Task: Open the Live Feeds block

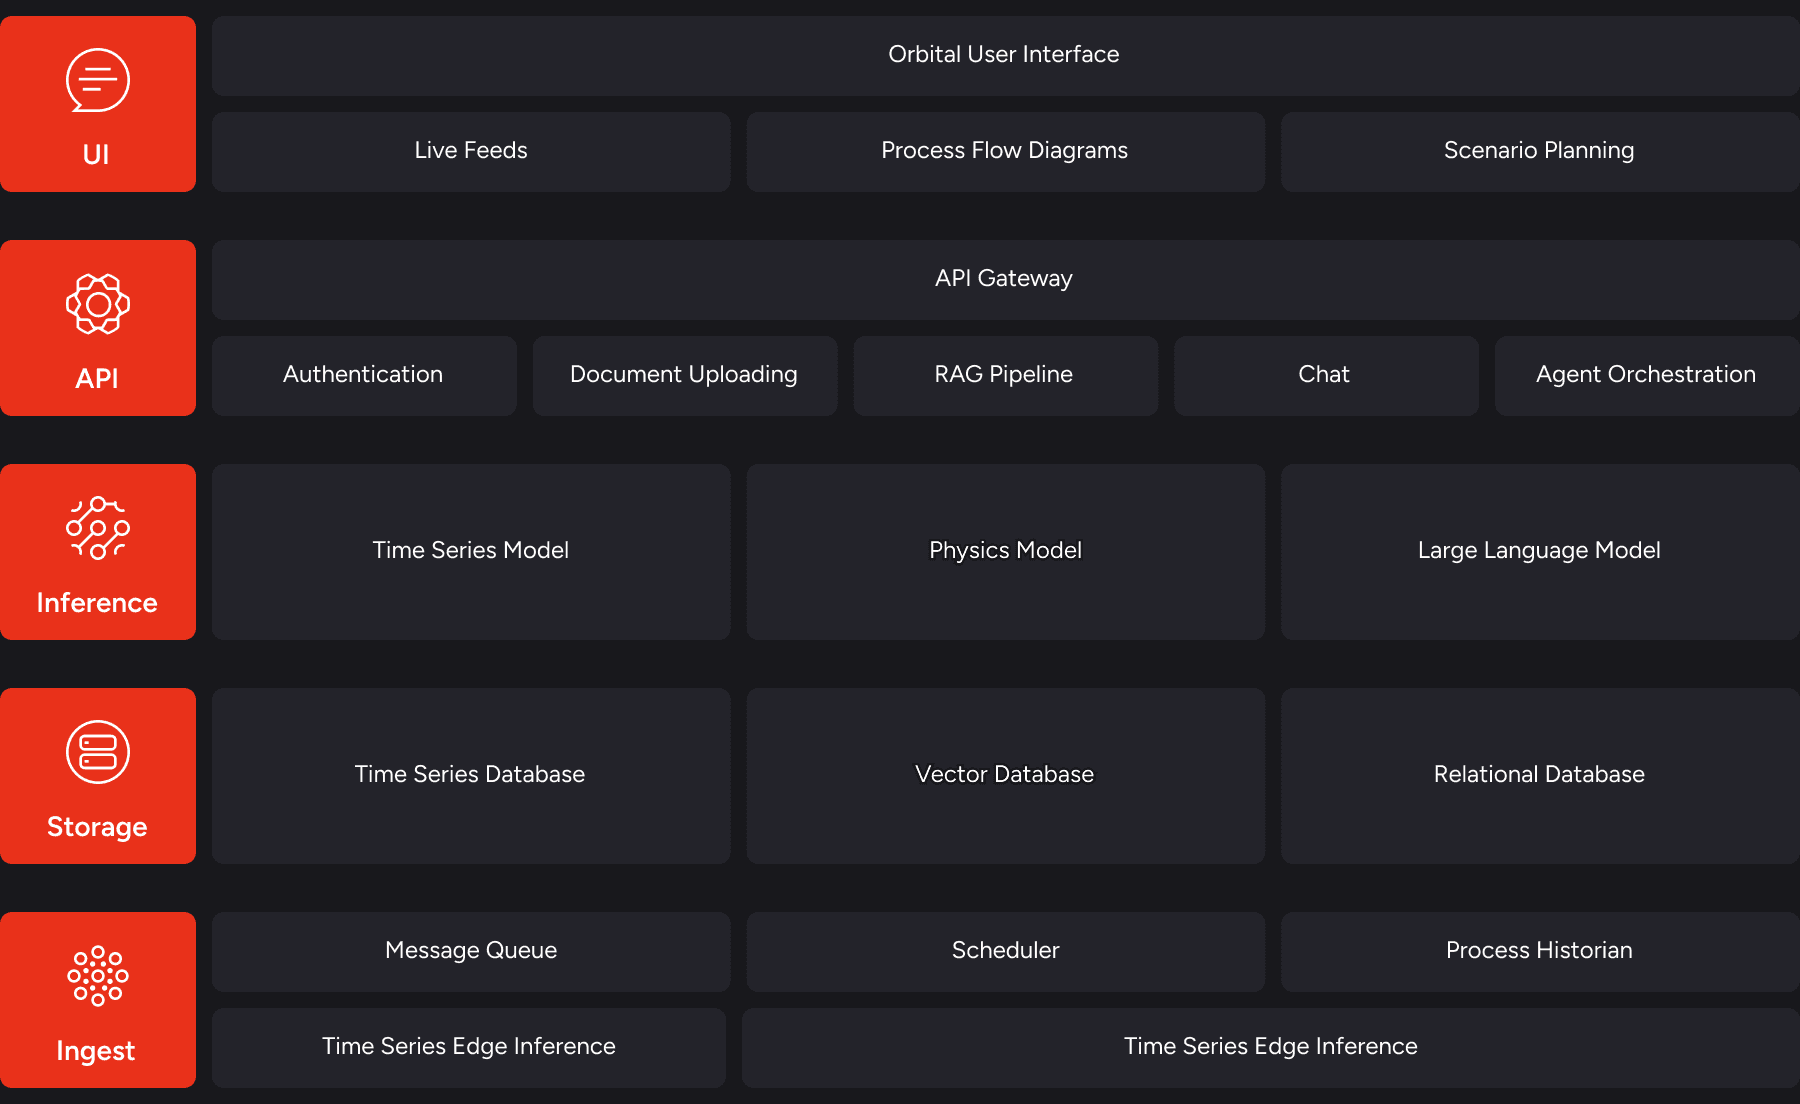Action: tap(471, 152)
